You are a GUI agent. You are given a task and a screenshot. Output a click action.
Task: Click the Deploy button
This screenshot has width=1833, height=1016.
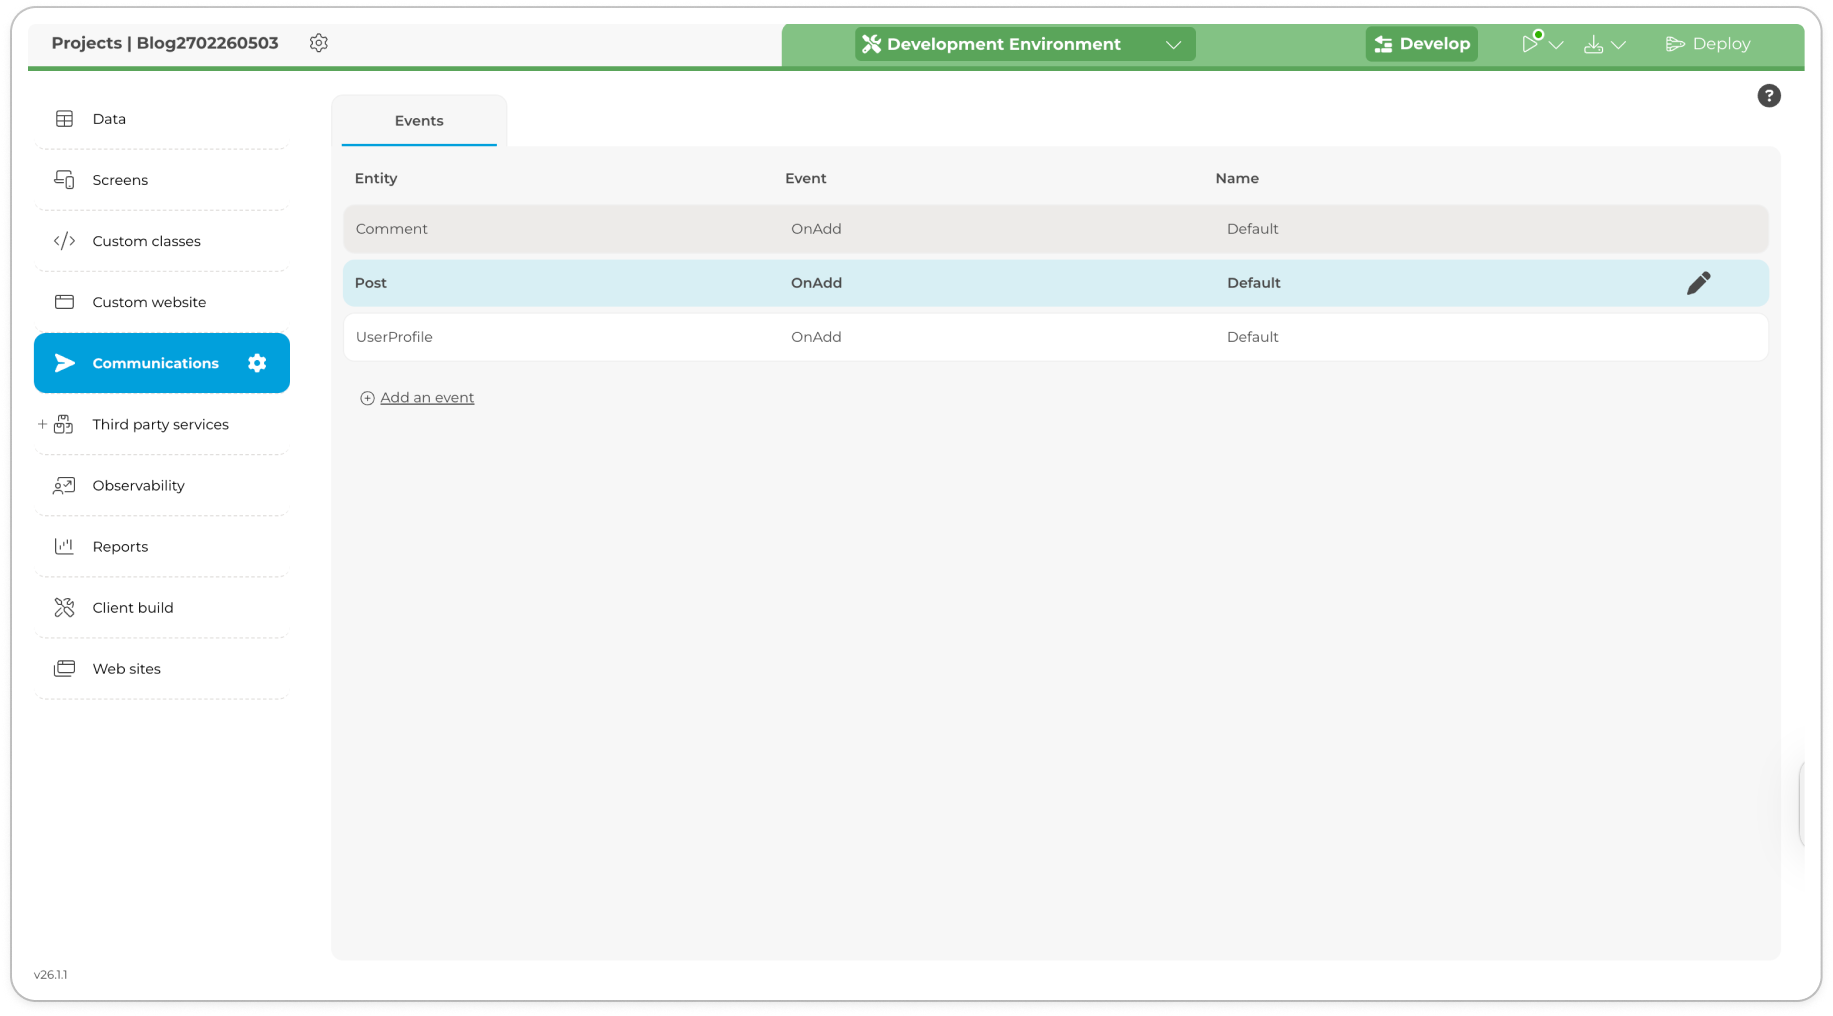point(1708,44)
